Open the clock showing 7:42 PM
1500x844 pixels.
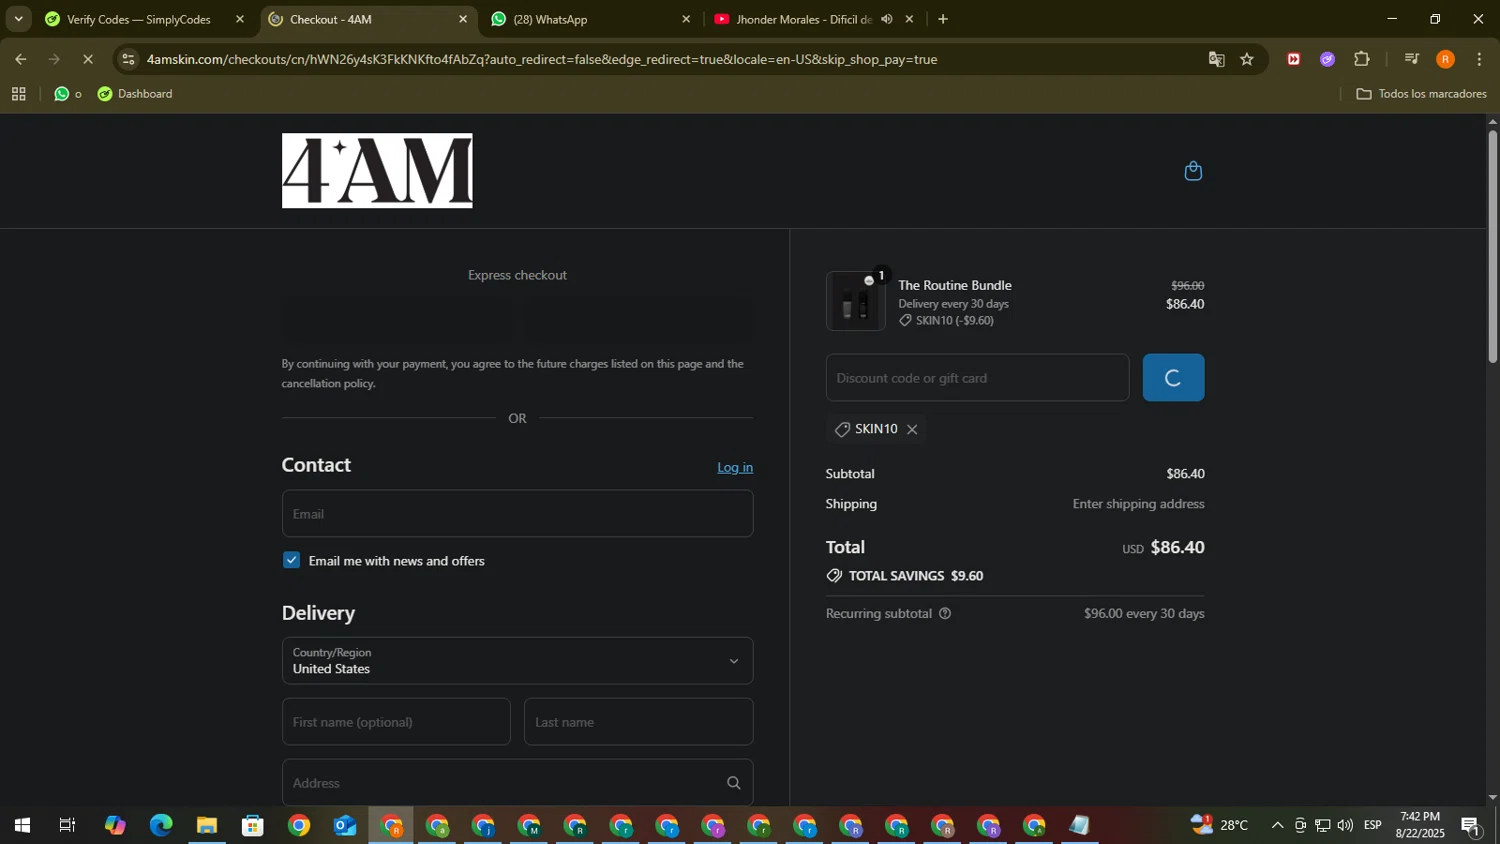coord(1420,826)
